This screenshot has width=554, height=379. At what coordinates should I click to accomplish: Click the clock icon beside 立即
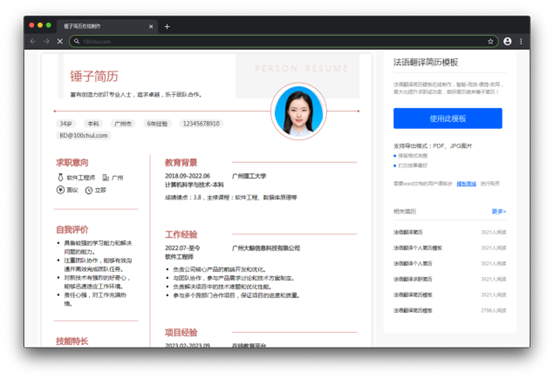coord(89,190)
